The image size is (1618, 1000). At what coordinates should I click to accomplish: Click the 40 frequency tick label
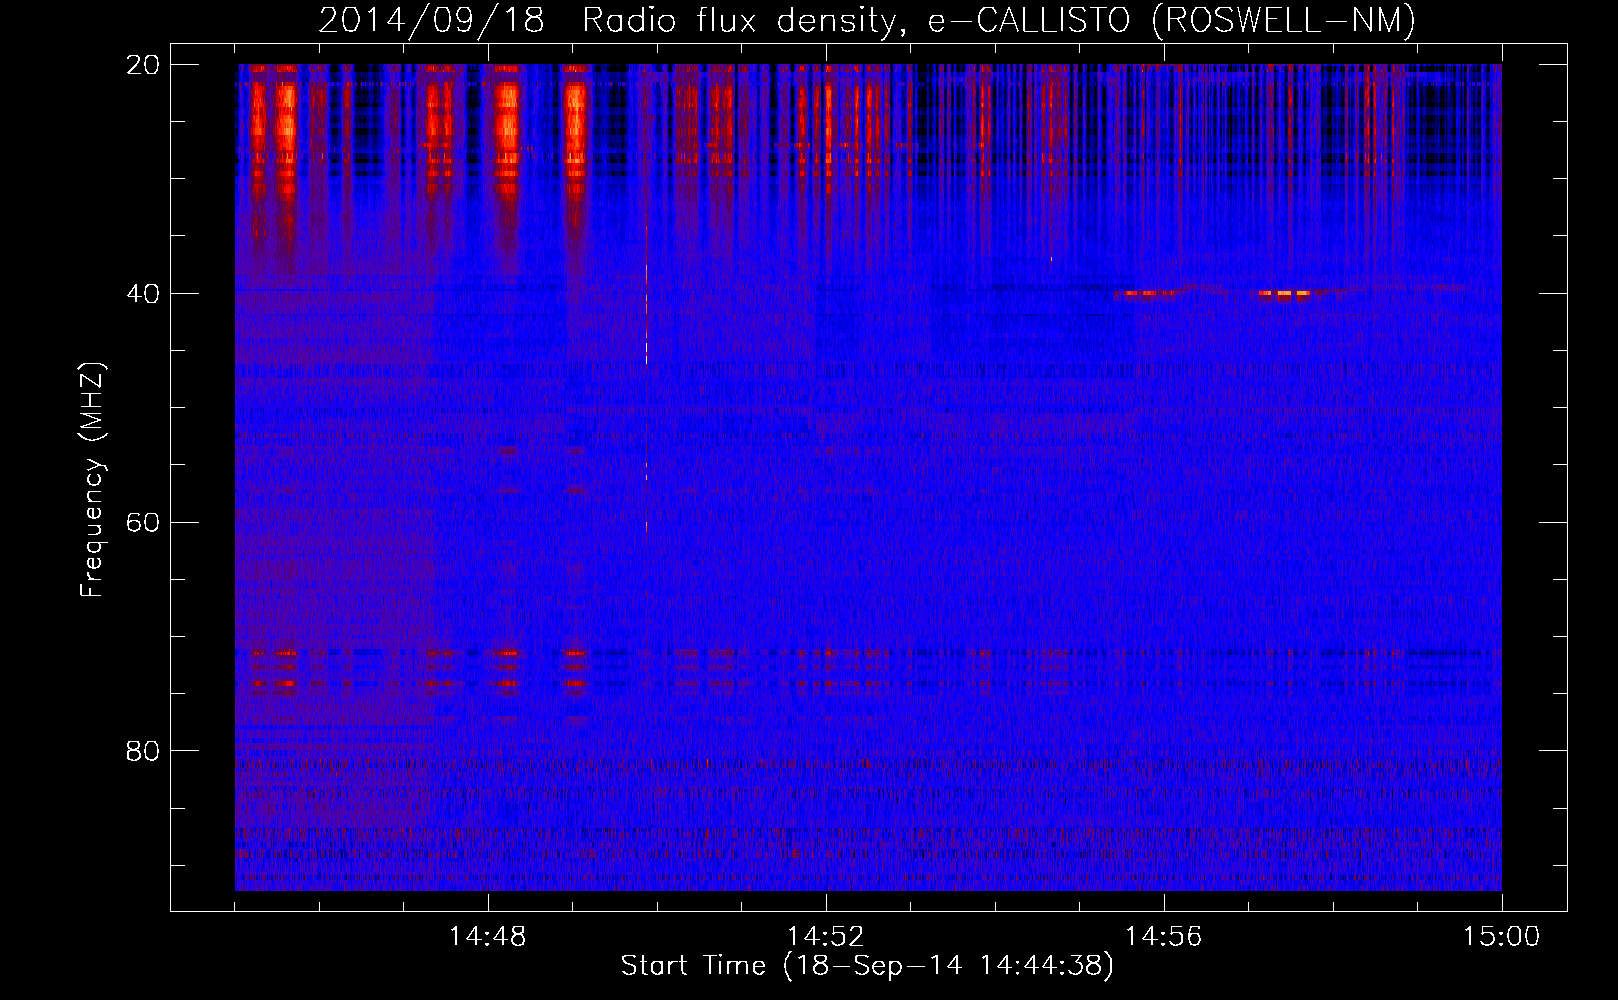point(143,294)
